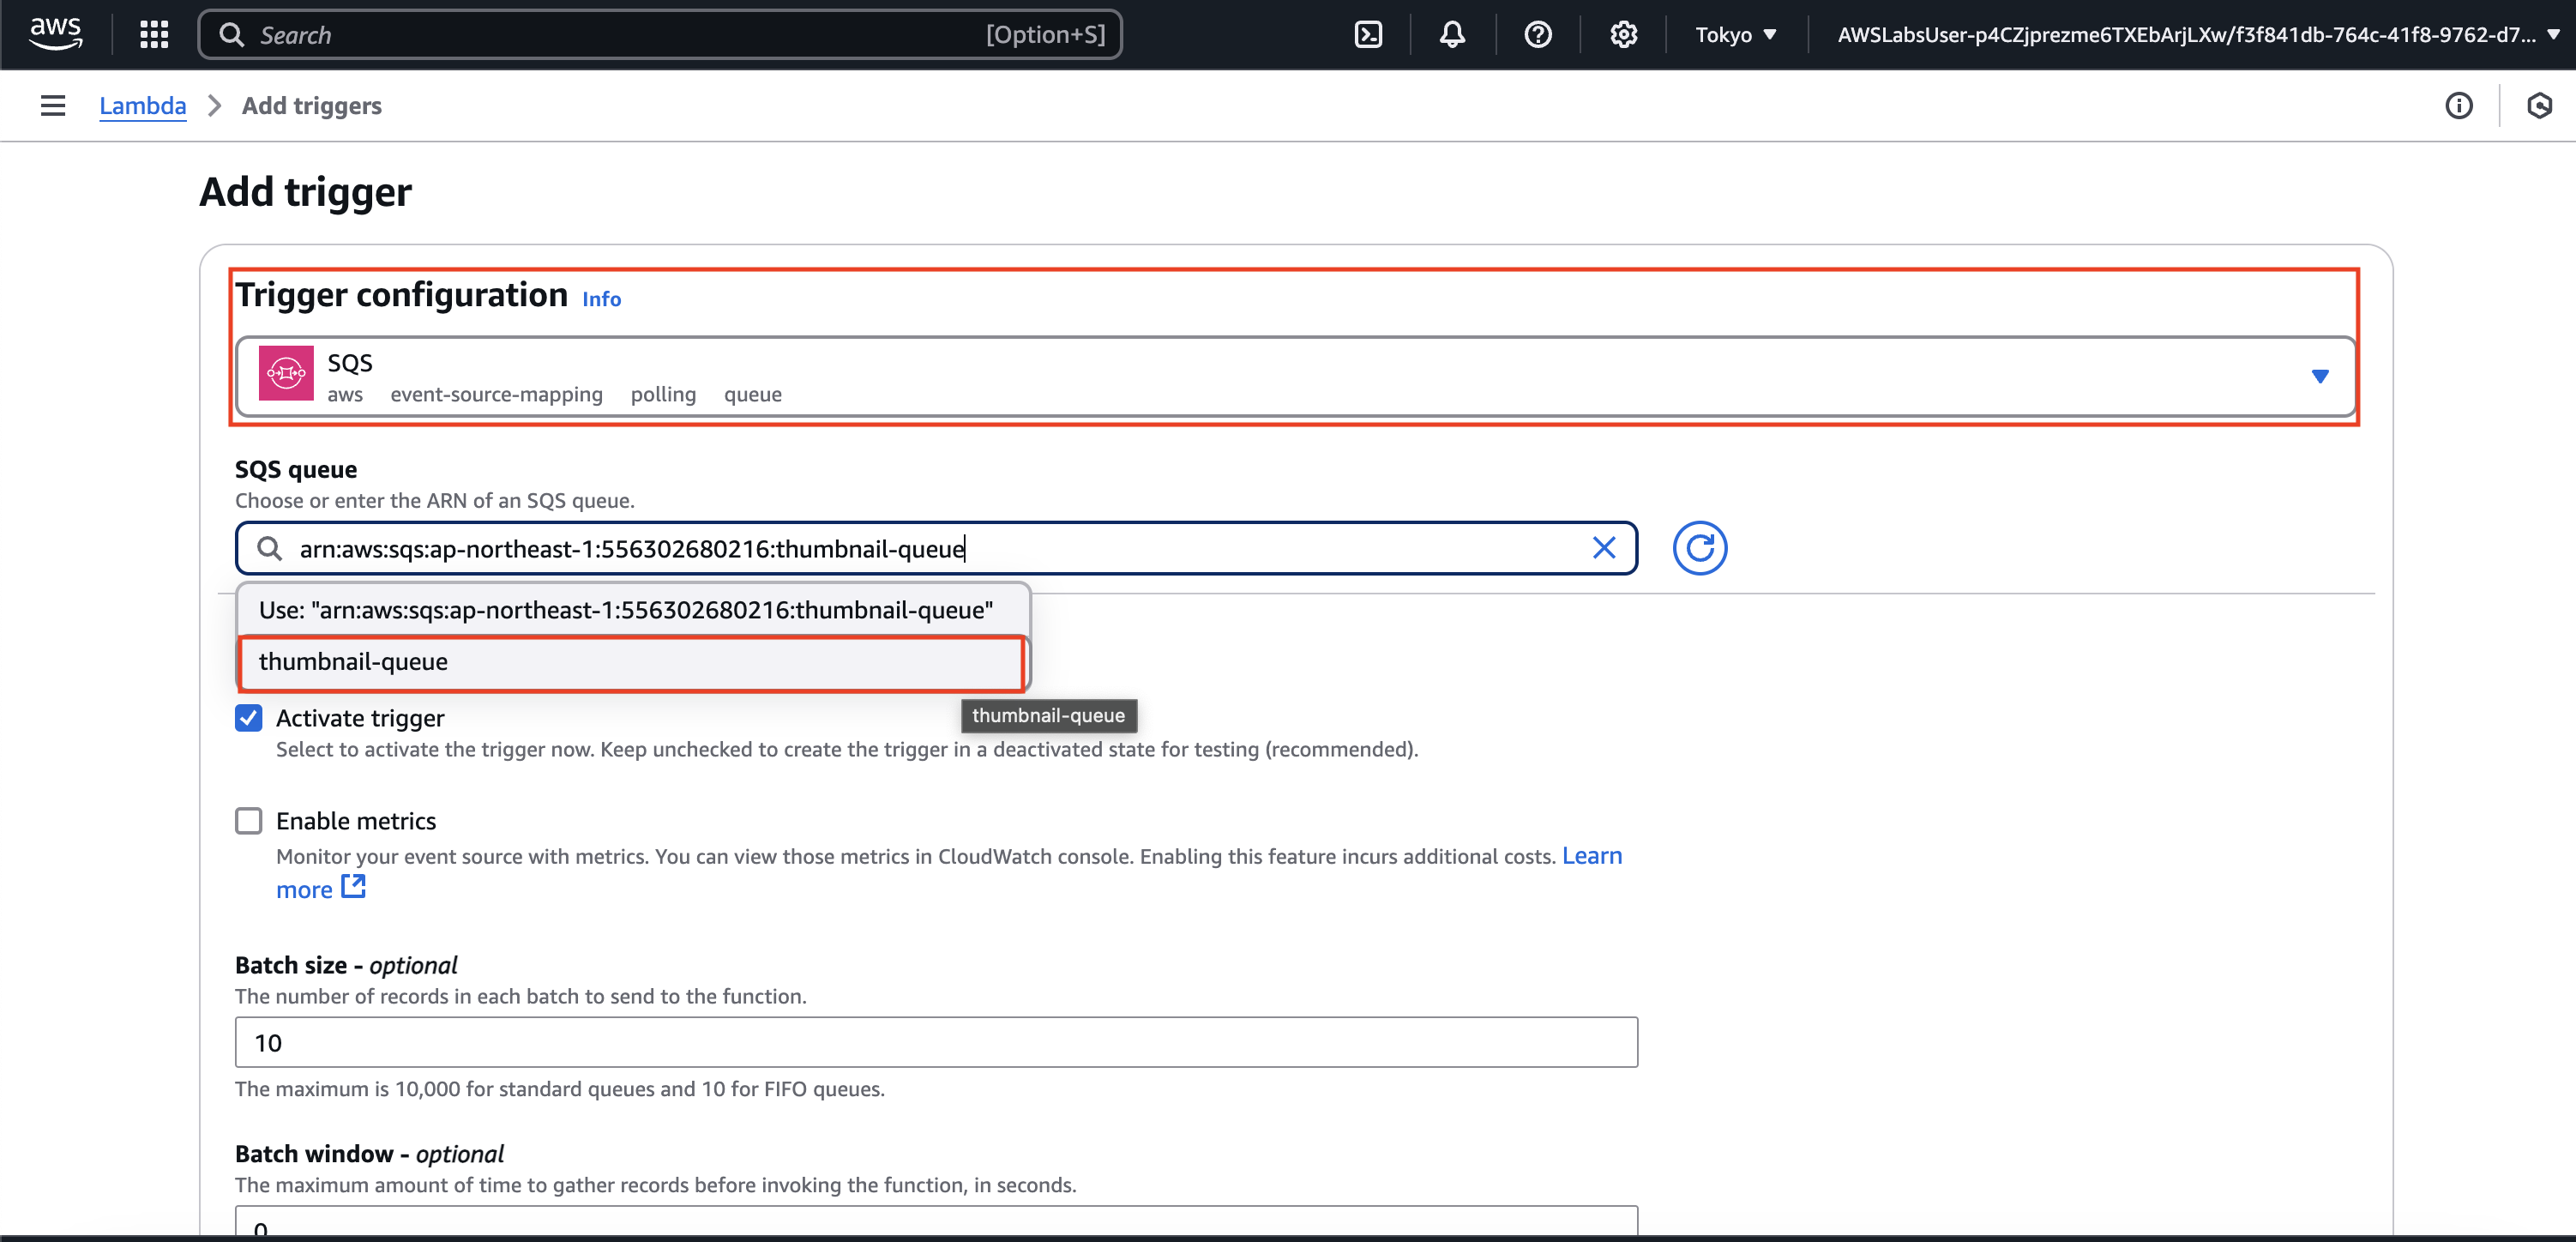Uncheck the Activate trigger checkbox

click(249, 718)
